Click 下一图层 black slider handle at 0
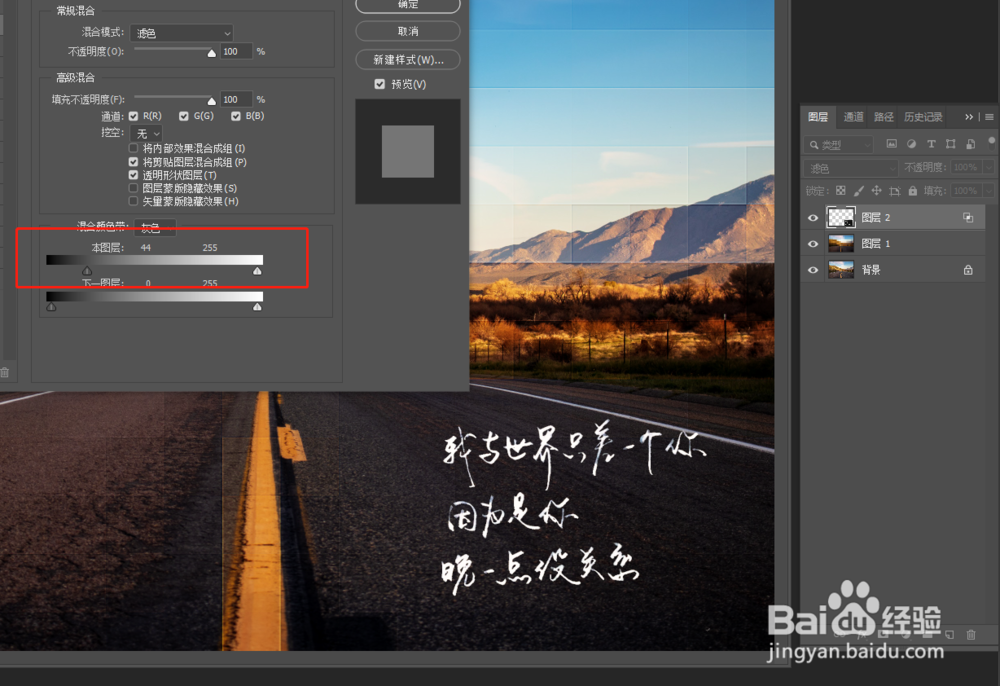1000x686 pixels. [51, 307]
